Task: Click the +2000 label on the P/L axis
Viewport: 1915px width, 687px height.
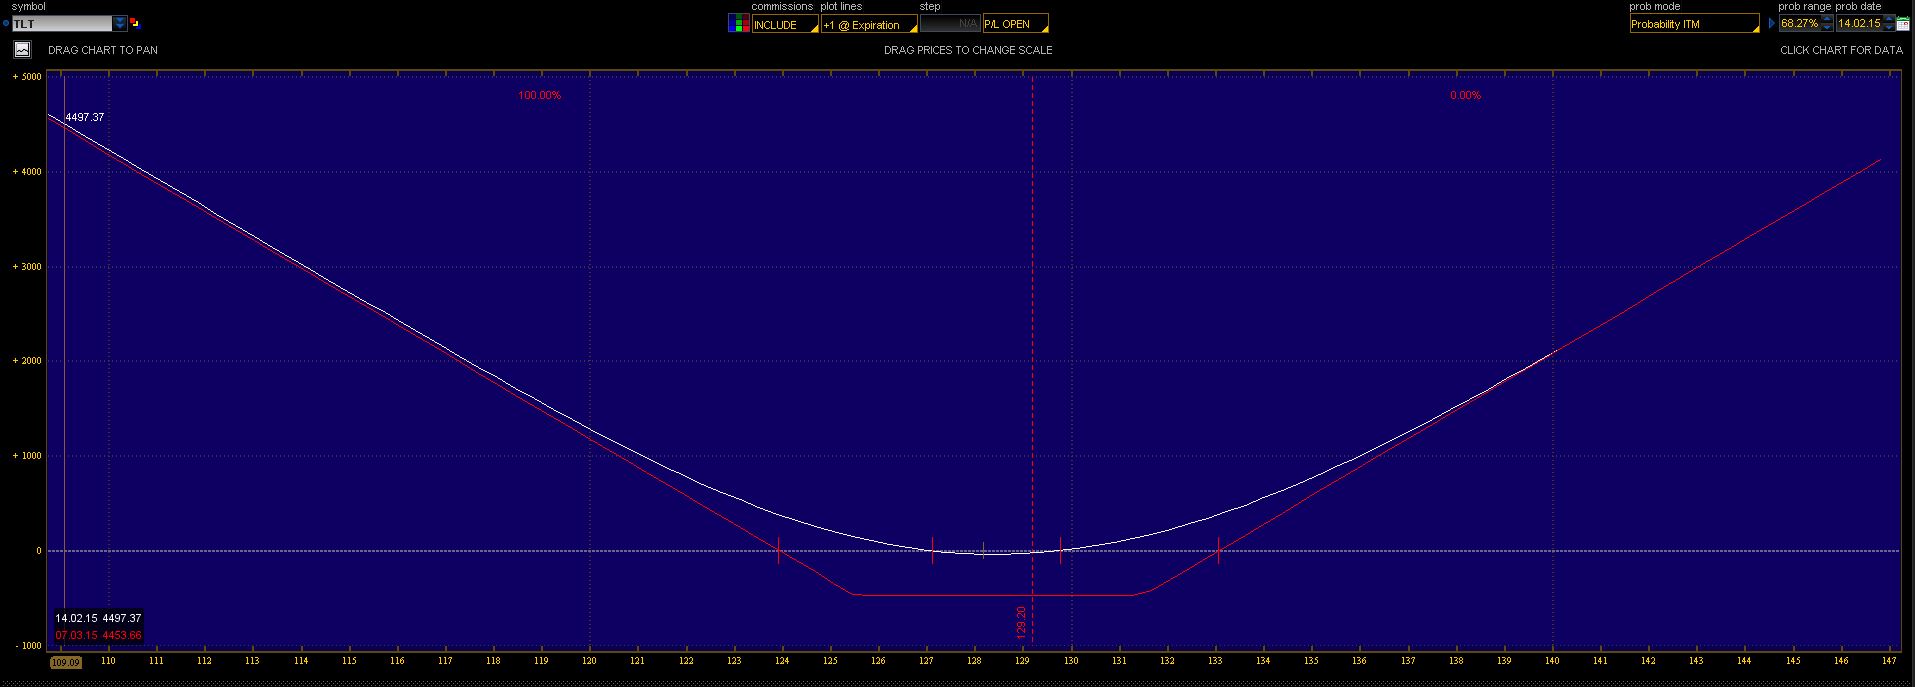Action: [27, 361]
